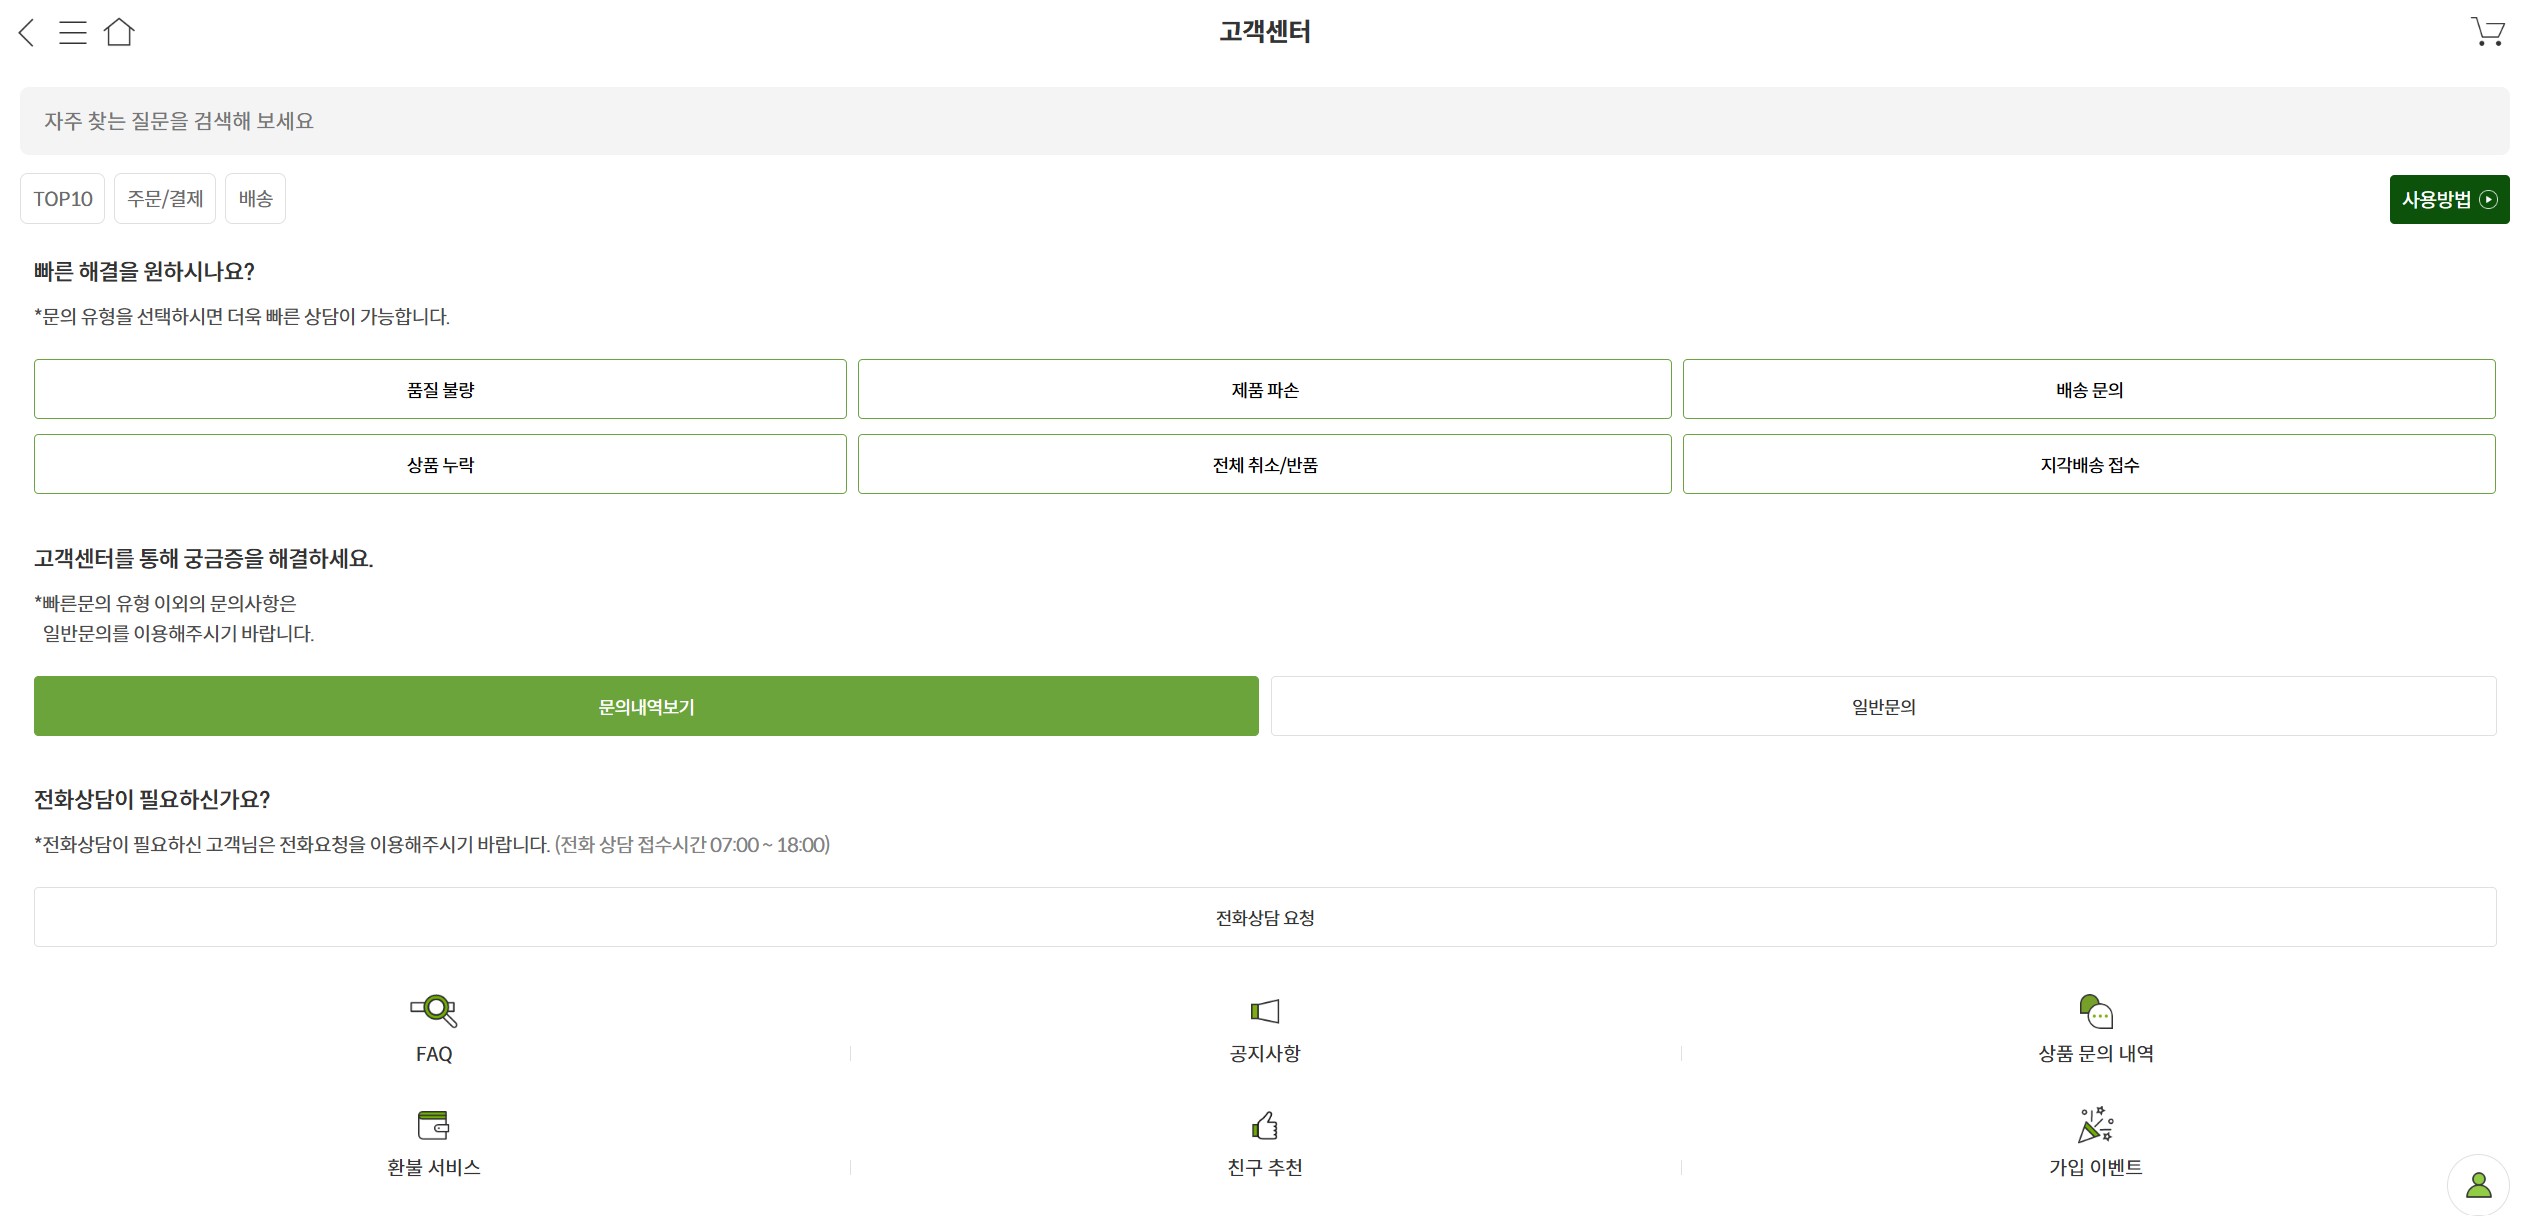The width and height of the screenshot is (2530, 1219).
Task: Click the 전화상담 요청 button
Action: tap(1265, 918)
